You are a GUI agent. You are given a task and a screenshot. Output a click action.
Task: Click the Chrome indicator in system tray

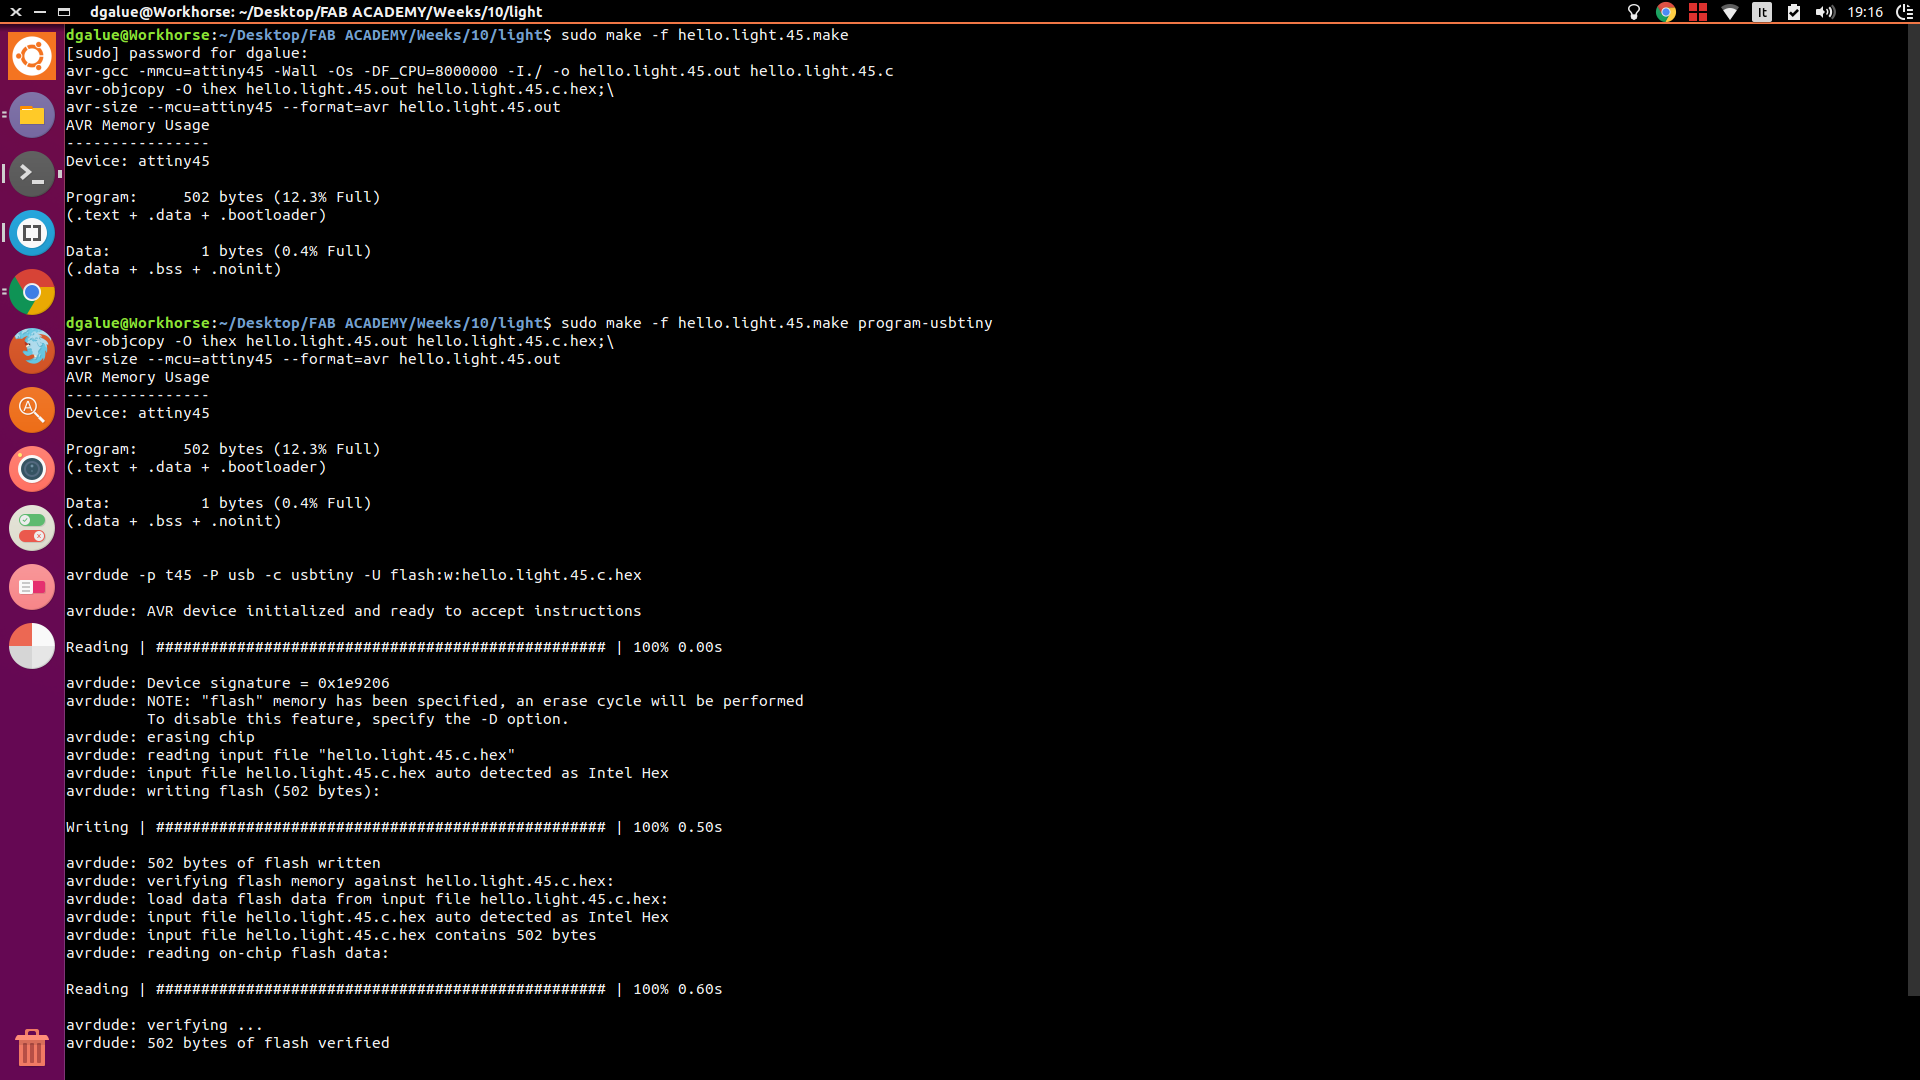pyautogui.click(x=1666, y=12)
